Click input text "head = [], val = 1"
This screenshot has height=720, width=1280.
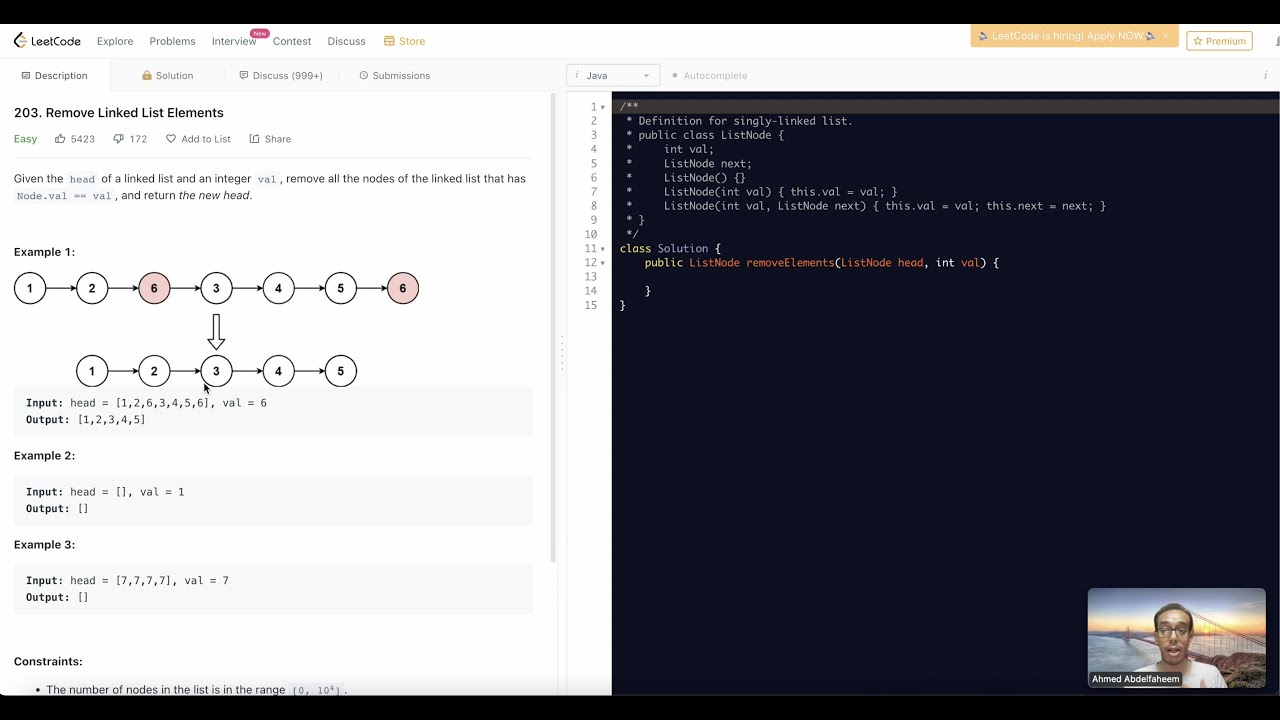tap(127, 492)
